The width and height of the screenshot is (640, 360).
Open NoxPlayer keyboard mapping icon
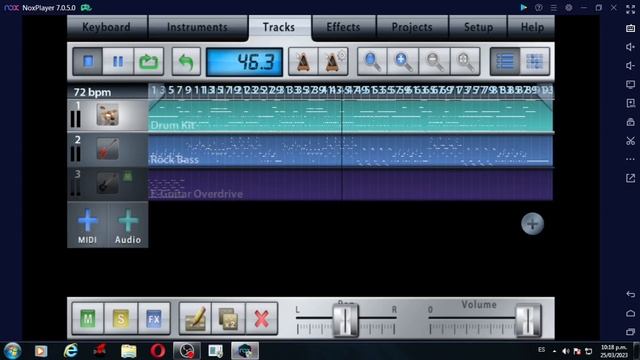pos(631,28)
